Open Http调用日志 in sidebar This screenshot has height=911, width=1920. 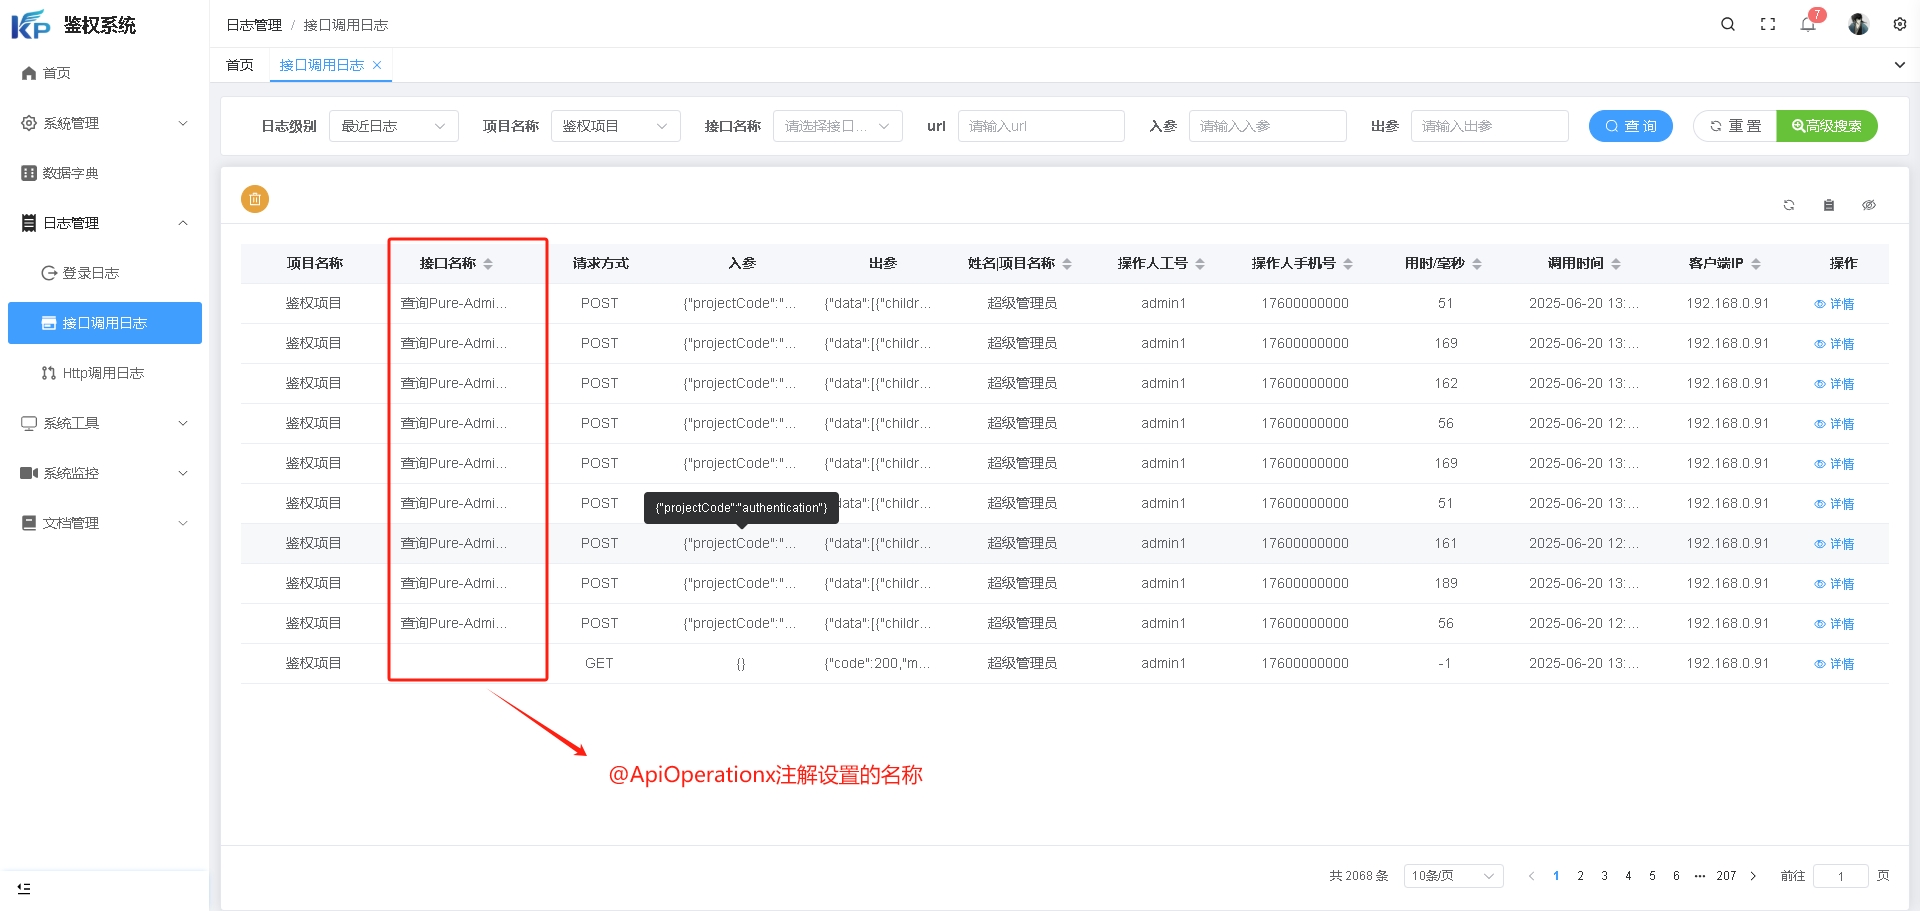103,373
